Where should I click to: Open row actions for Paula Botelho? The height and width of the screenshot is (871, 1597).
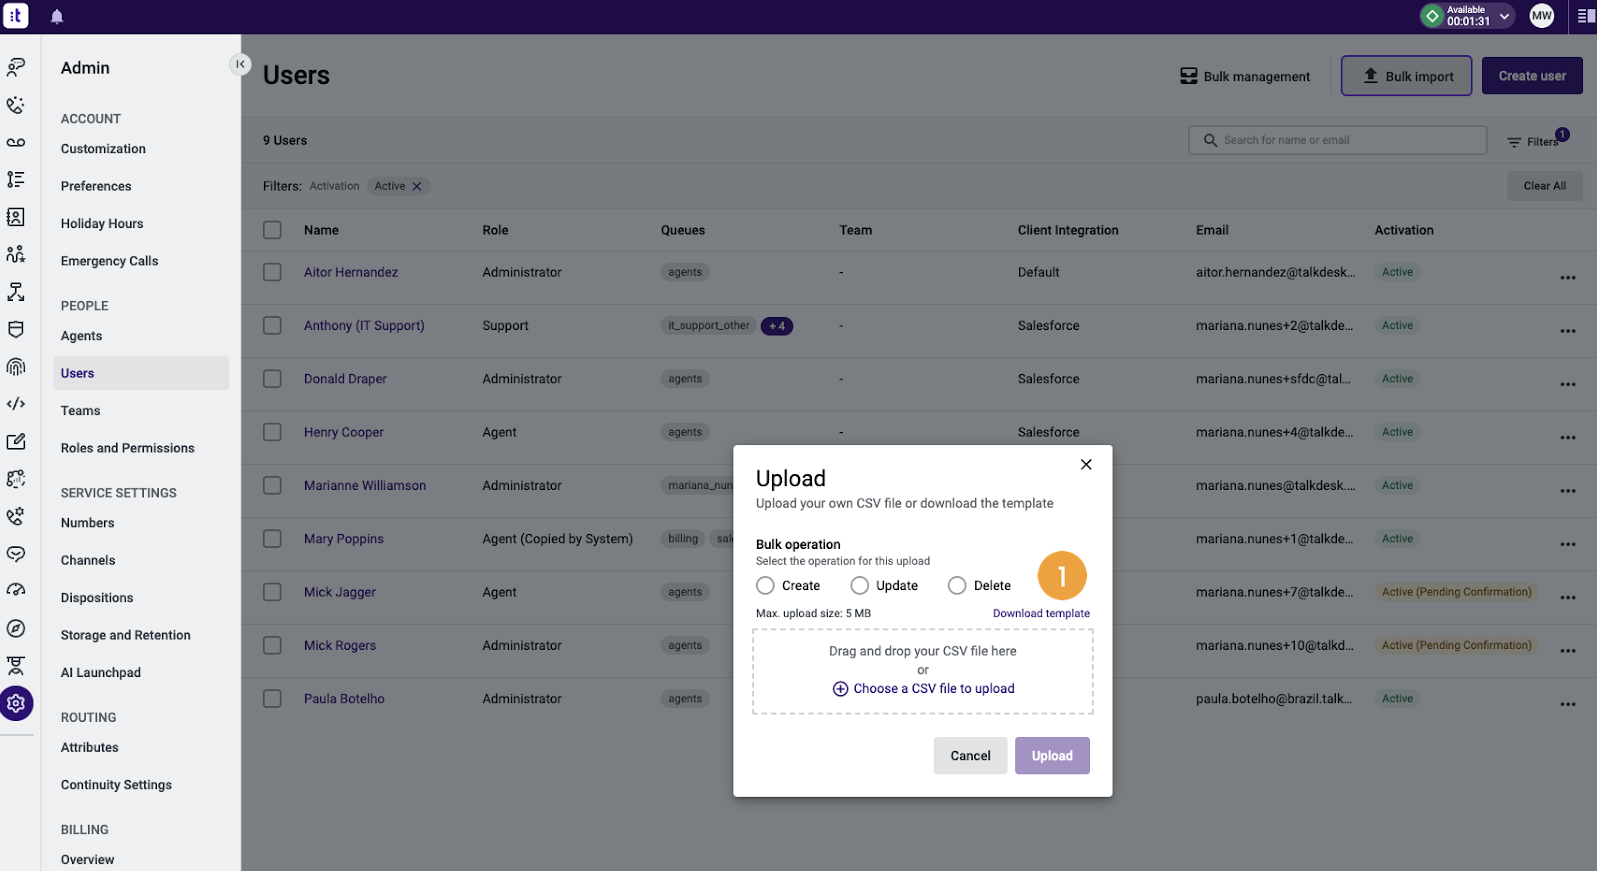[1567, 704]
